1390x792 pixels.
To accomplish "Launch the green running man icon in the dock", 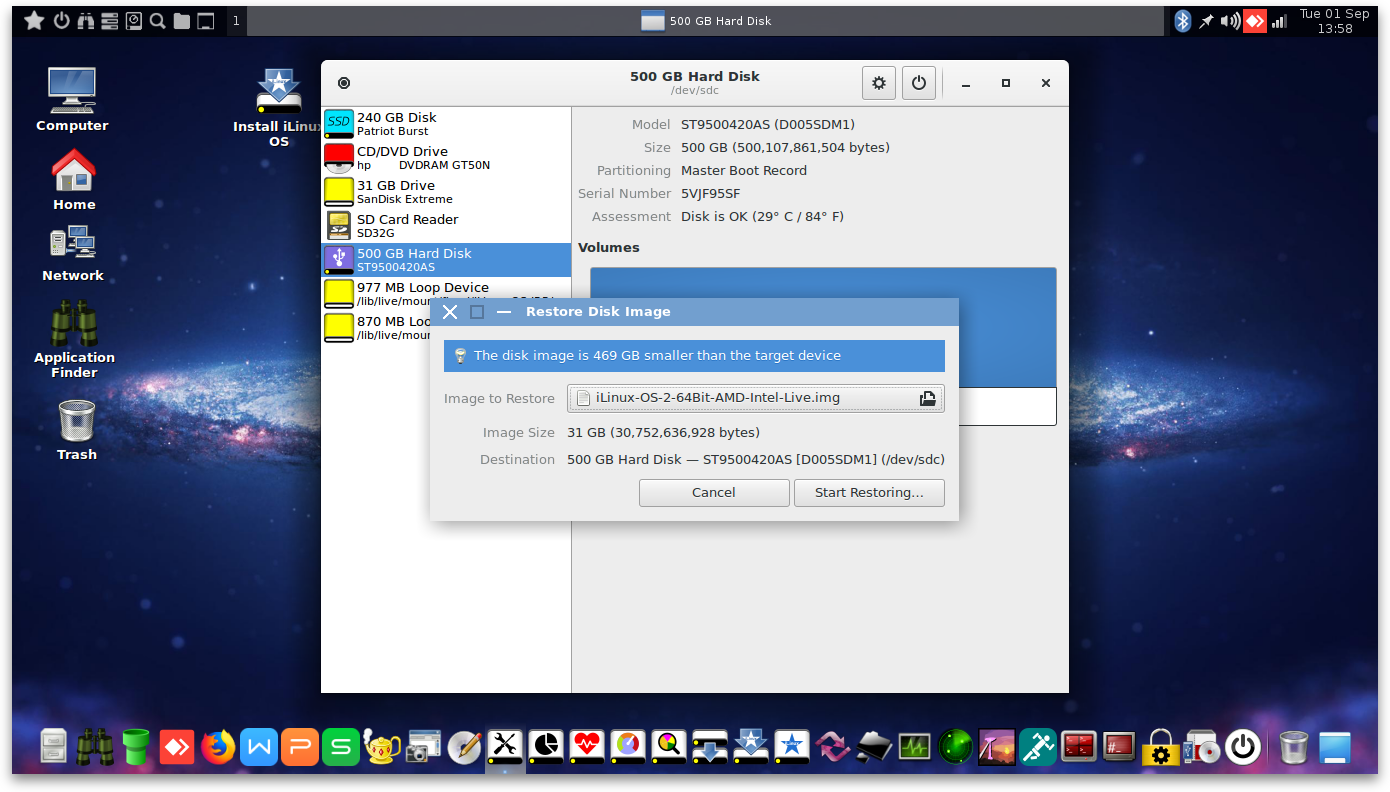I will click(x=1038, y=746).
